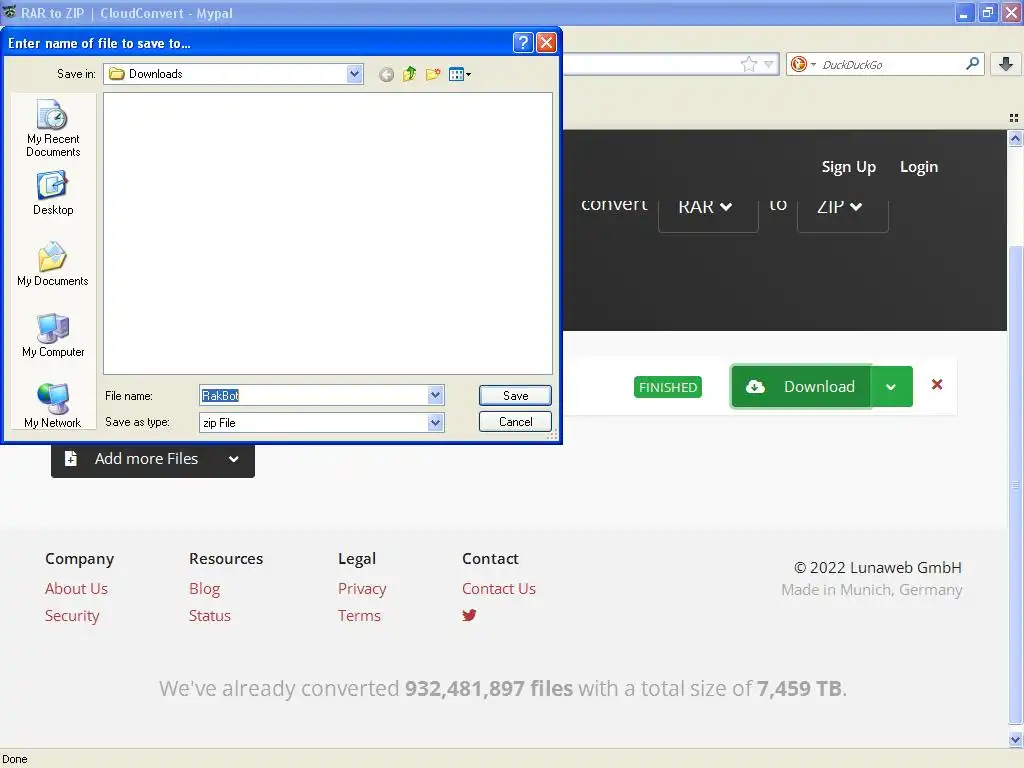Click the page scrollbar up arrow

click(x=1015, y=138)
